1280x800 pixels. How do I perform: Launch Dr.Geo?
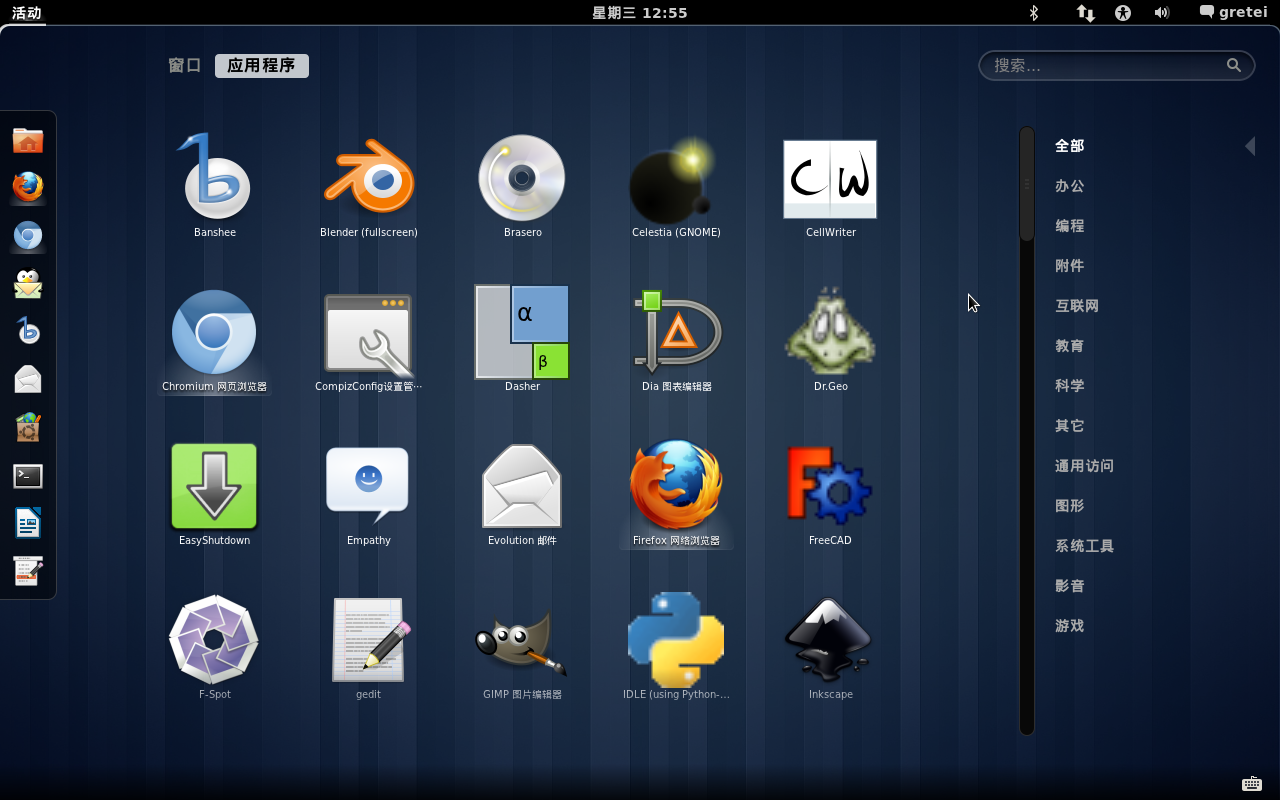point(830,341)
